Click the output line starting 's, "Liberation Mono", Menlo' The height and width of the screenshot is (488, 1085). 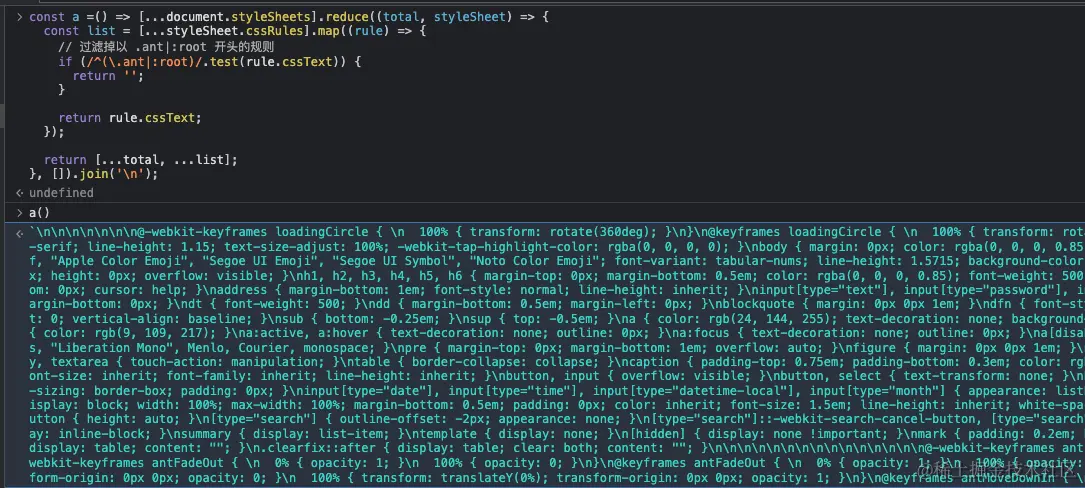(x=557, y=347)
